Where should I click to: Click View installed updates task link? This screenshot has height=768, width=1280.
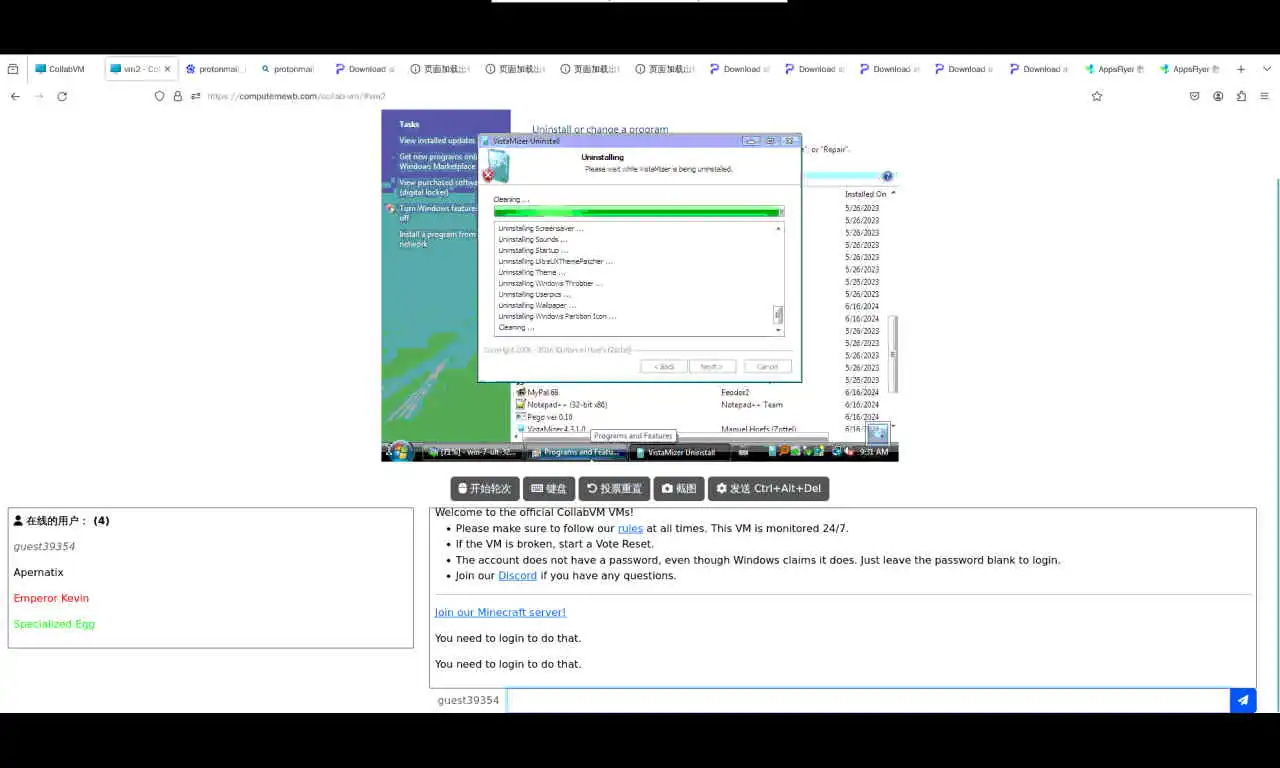tap(437, 141)
